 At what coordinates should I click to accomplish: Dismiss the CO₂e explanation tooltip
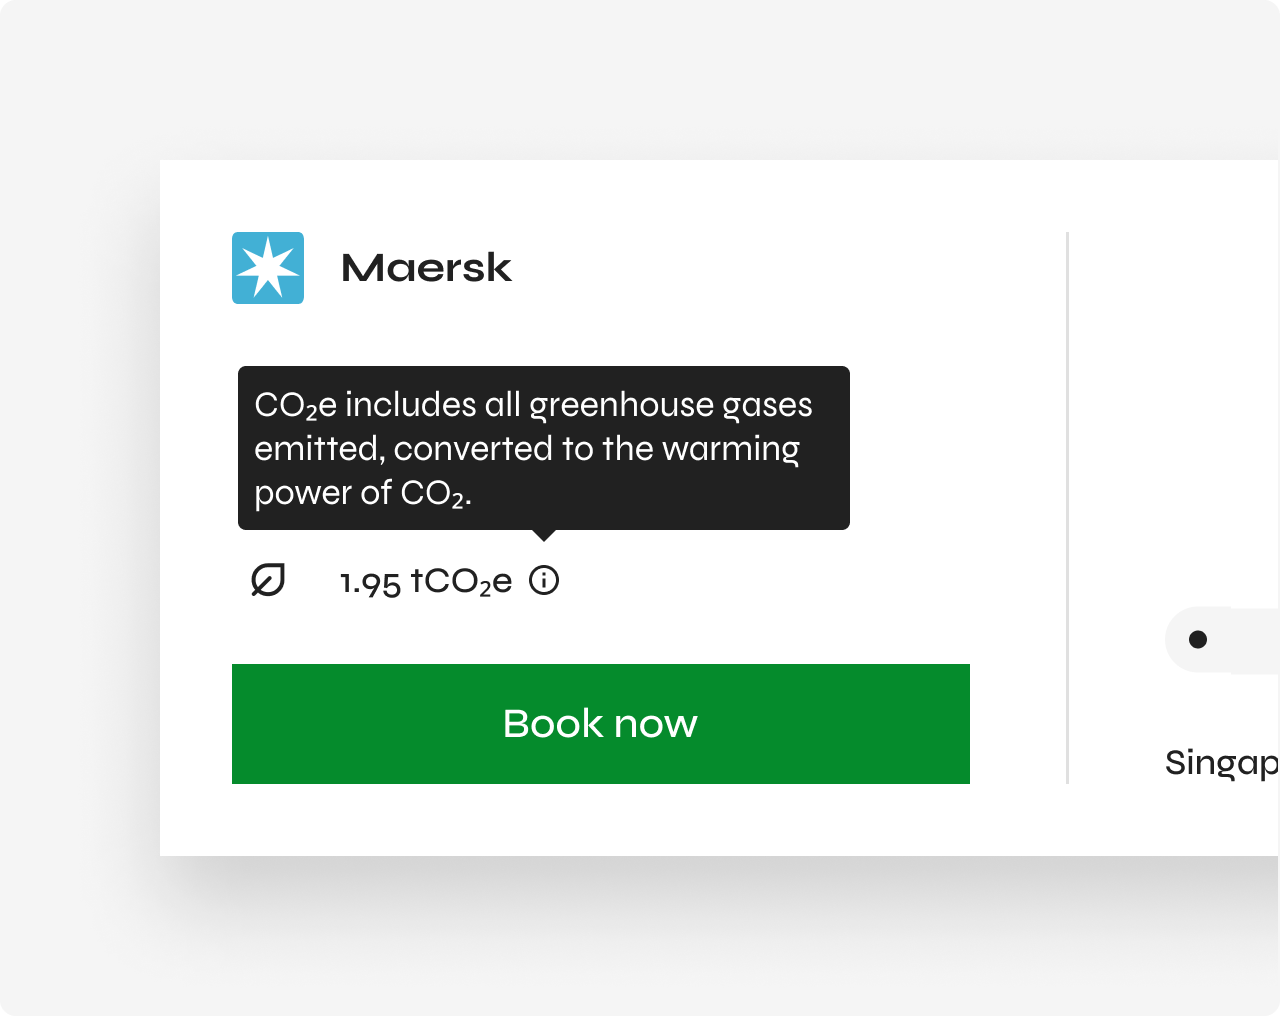tap(543, 447)
